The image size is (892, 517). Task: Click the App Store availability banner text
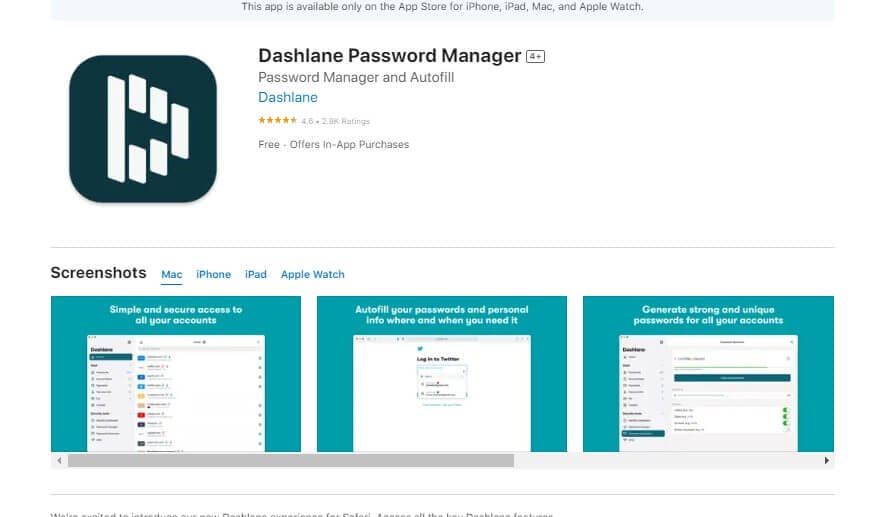coord(442,7)
